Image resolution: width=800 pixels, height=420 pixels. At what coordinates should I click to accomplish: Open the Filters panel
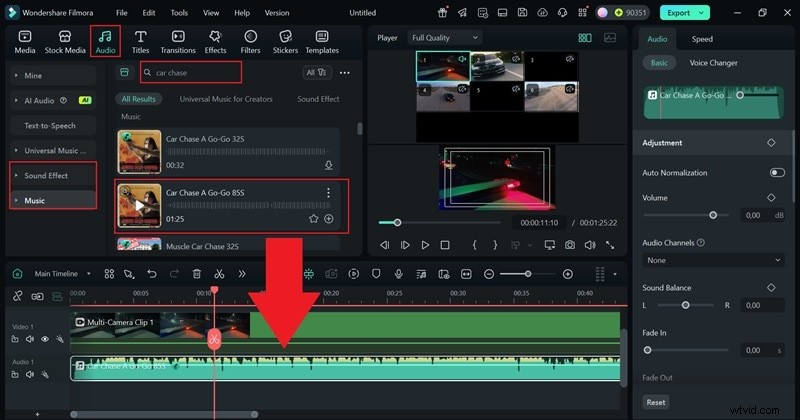pos(250,41)
